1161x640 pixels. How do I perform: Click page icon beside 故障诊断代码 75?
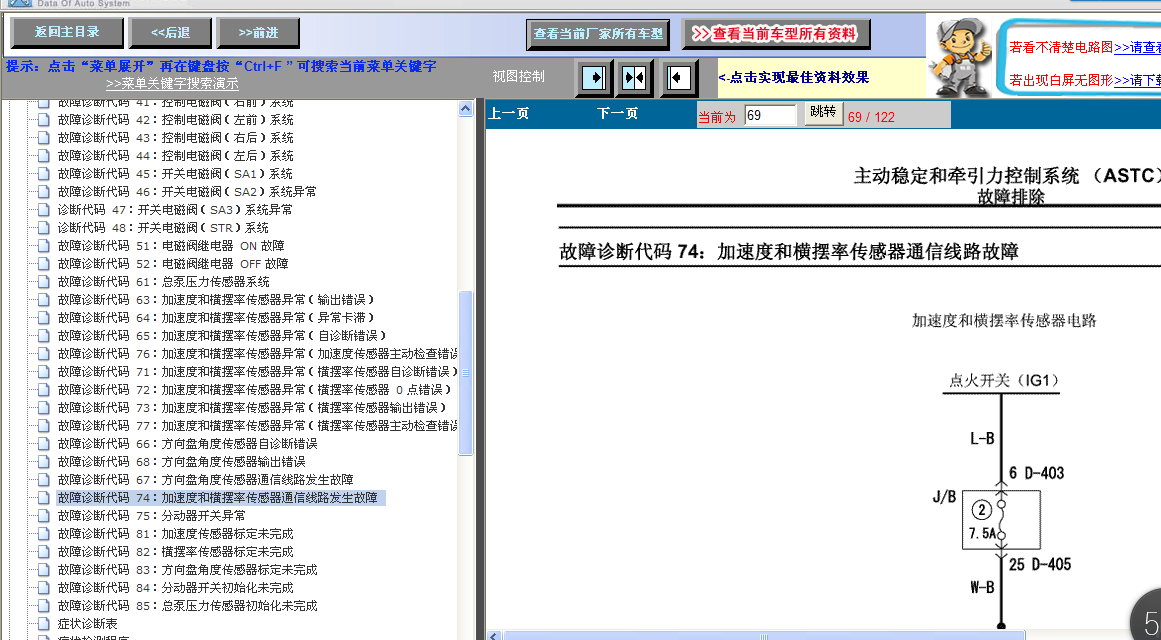click(x=44, y=516)
